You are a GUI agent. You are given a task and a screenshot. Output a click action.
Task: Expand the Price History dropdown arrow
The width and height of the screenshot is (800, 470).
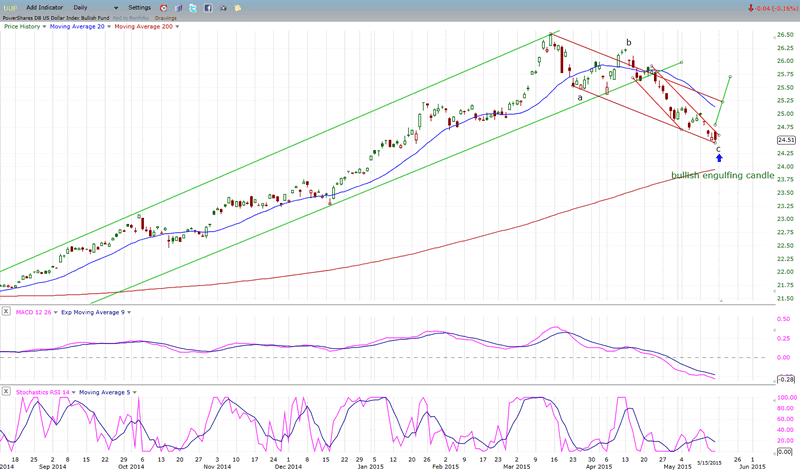(x=44, y=27)
